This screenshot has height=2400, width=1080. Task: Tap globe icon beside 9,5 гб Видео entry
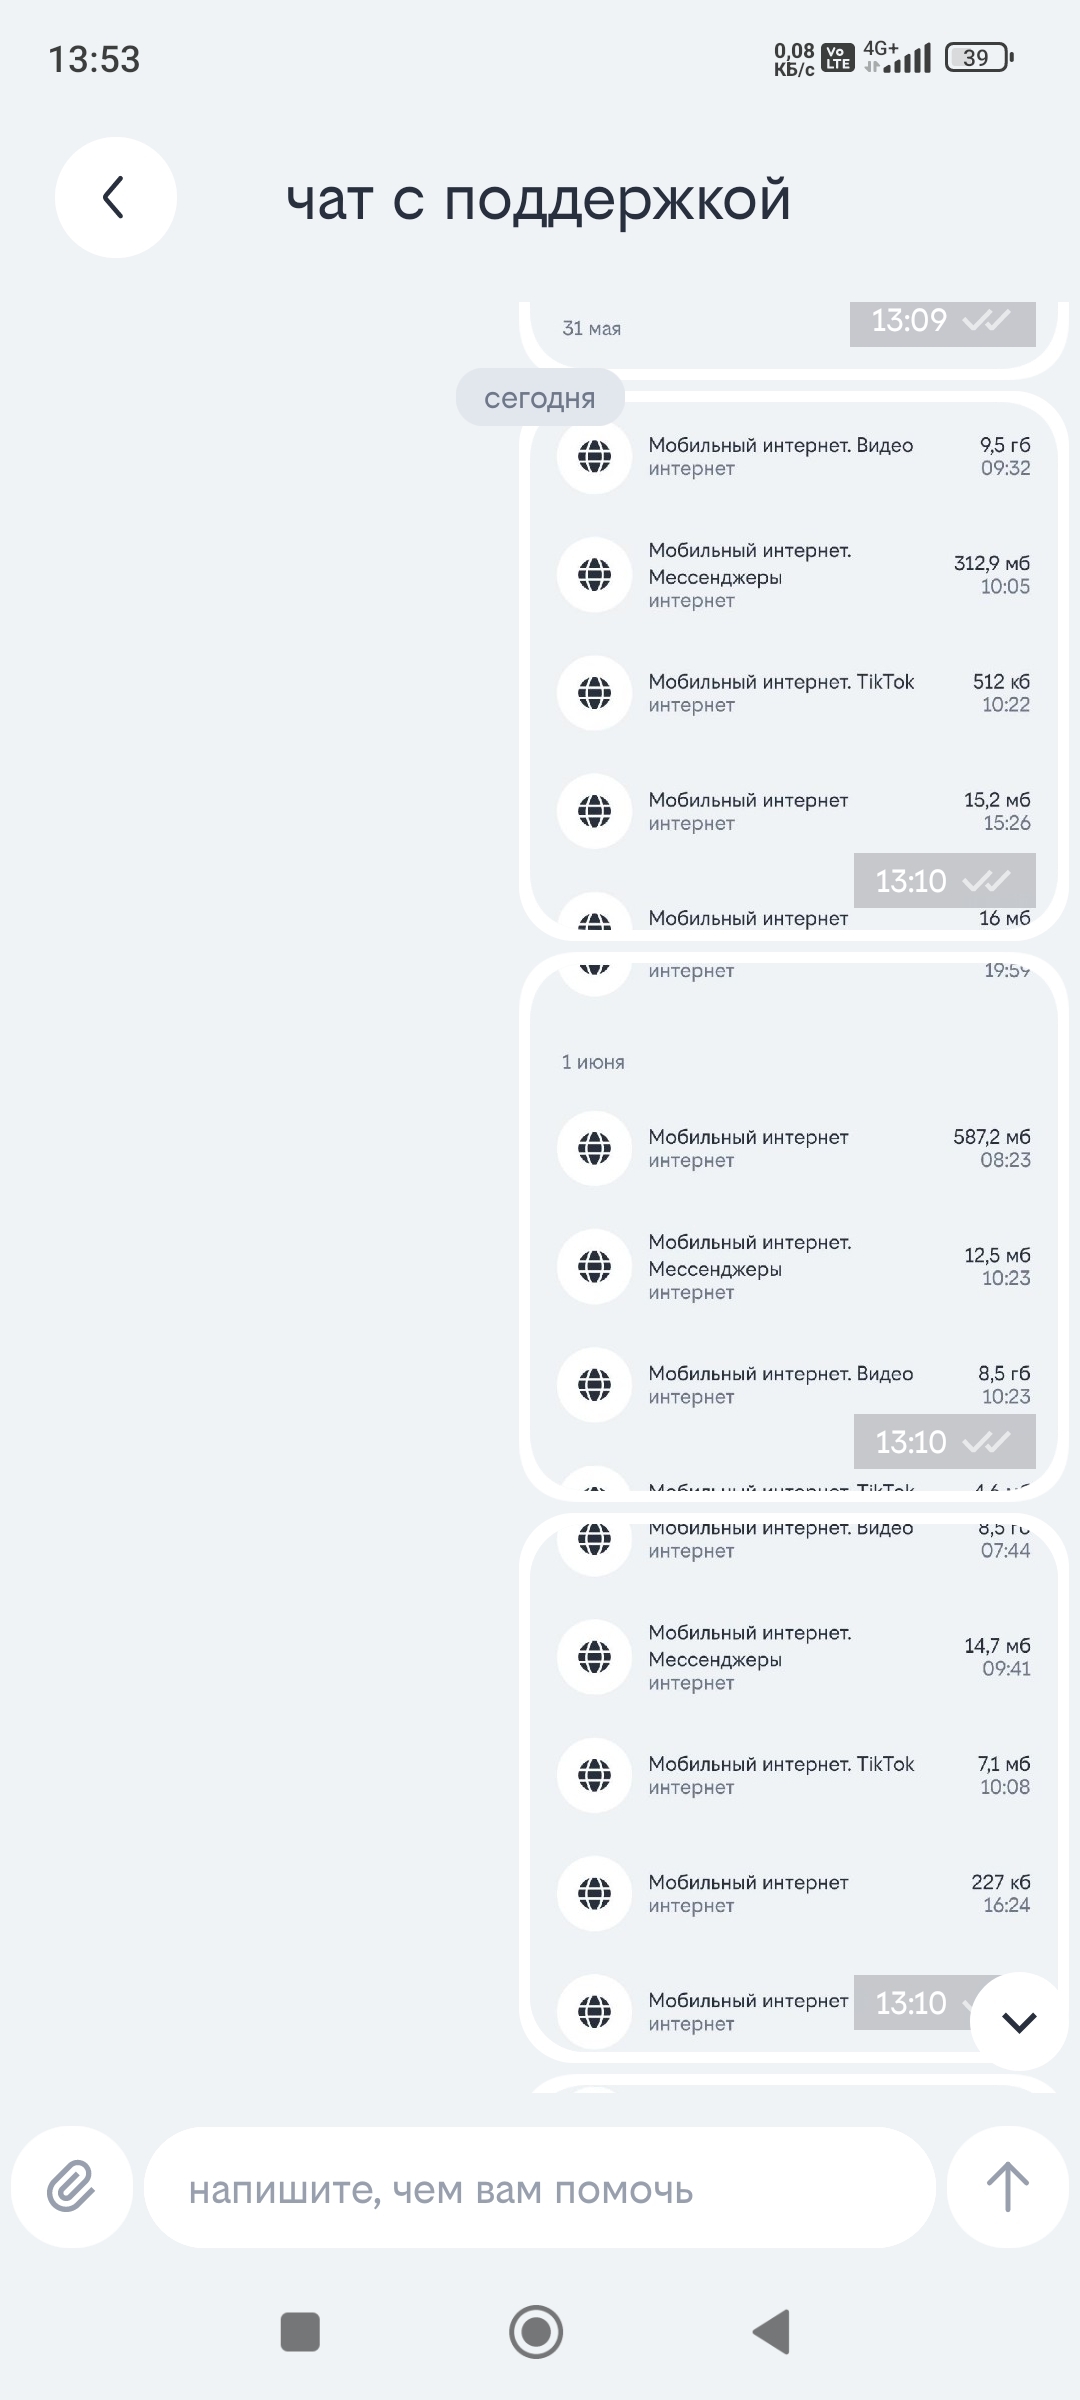pyautogui.click(x=595, y=456)
